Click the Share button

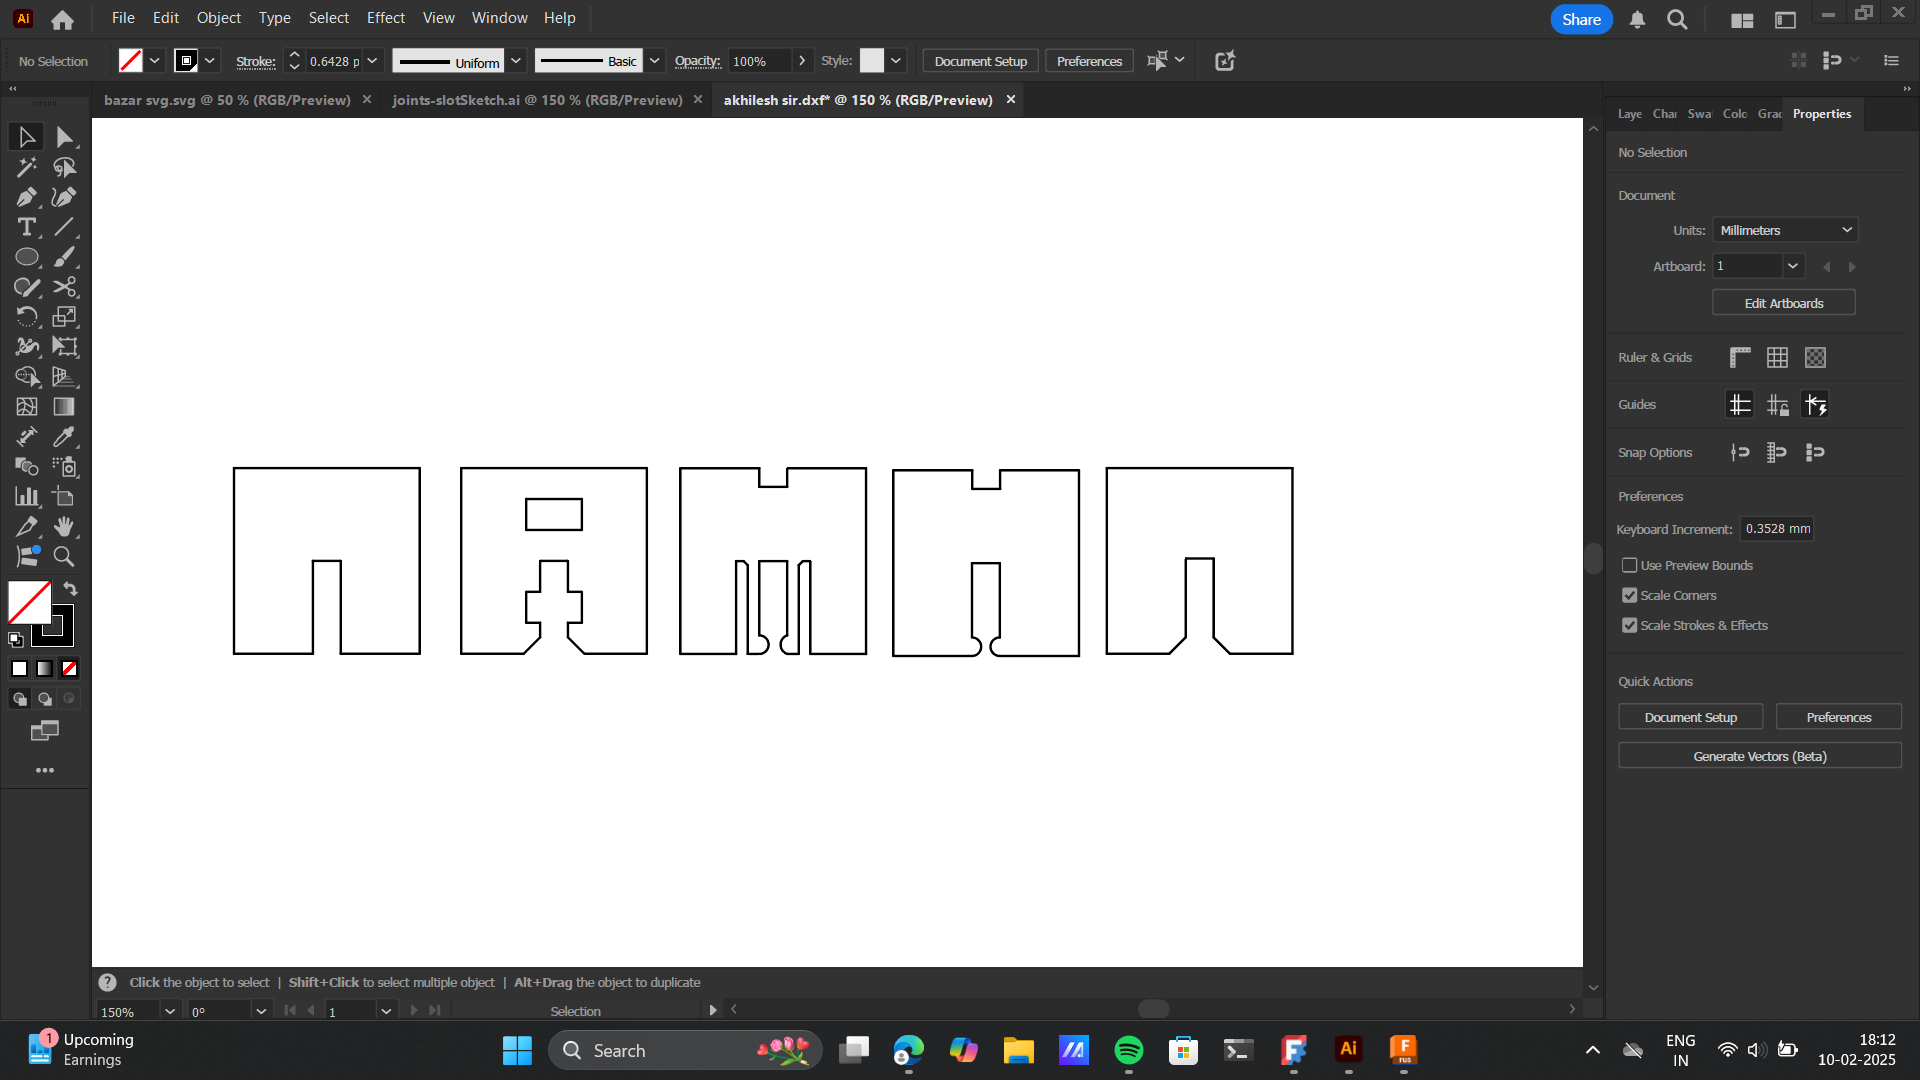(x=1581, y=19)
